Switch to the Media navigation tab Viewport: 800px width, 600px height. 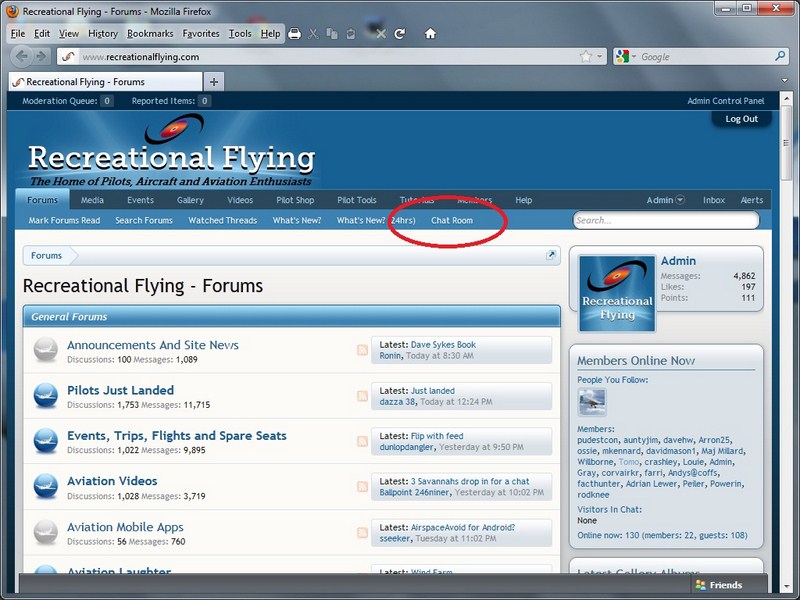coord(92,200)
